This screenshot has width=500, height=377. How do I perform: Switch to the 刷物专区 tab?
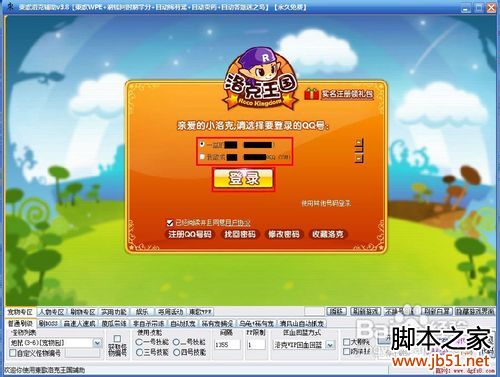83,312
